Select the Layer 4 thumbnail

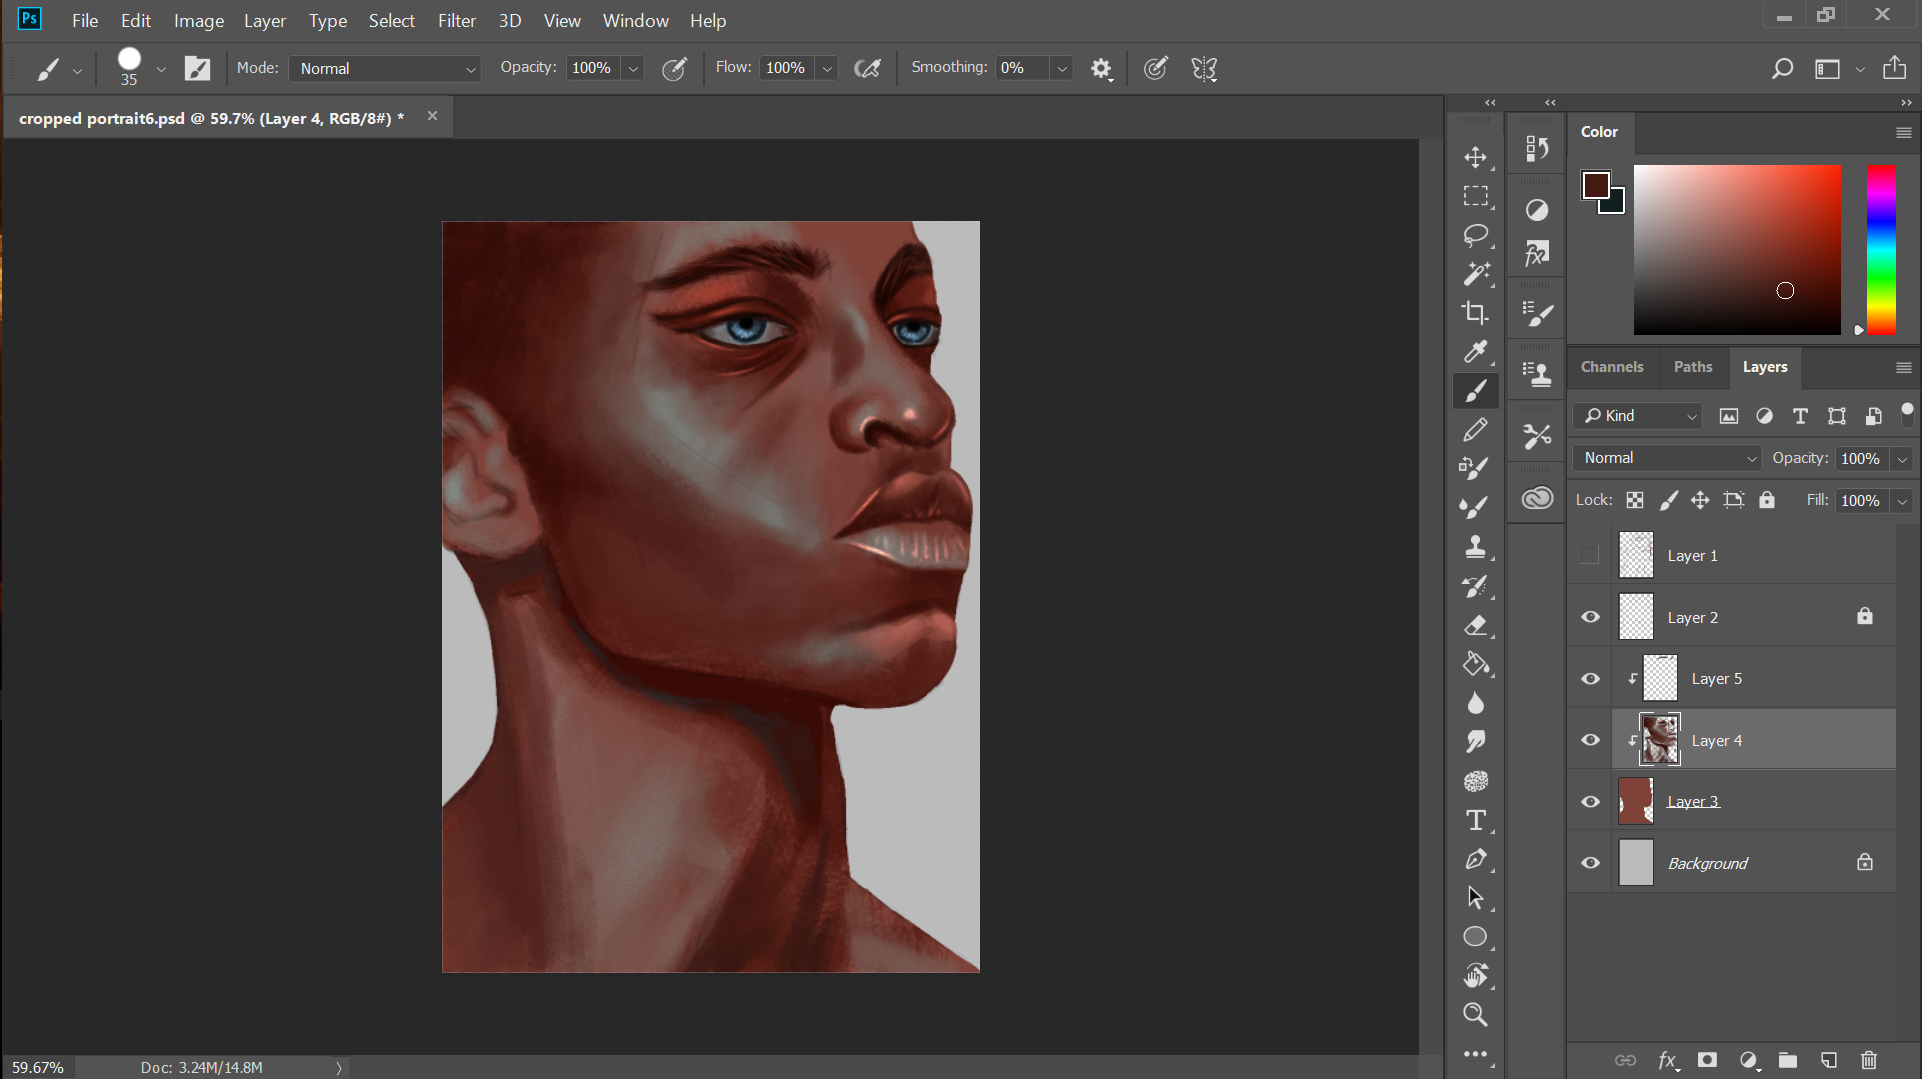1660,740
